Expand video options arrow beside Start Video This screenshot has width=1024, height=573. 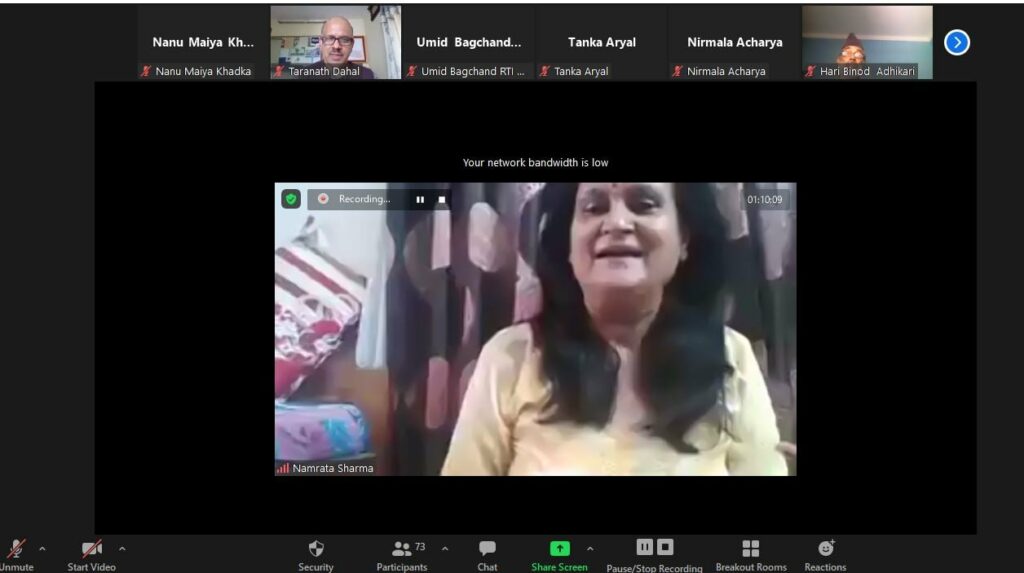pos(122,548)
